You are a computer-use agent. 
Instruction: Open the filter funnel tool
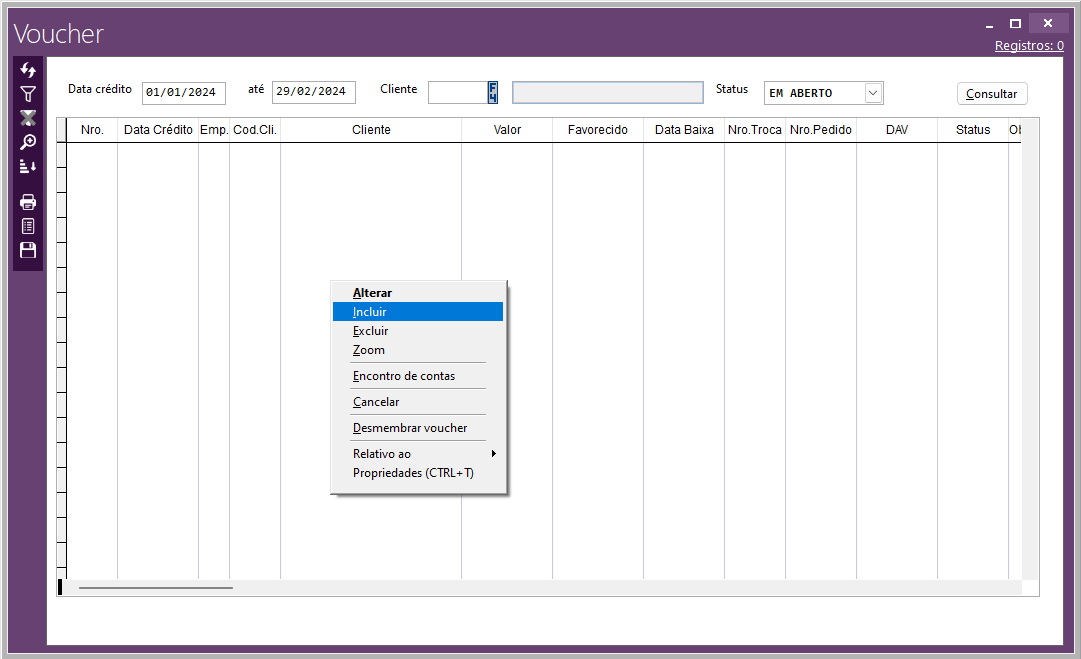click(28, 94)
